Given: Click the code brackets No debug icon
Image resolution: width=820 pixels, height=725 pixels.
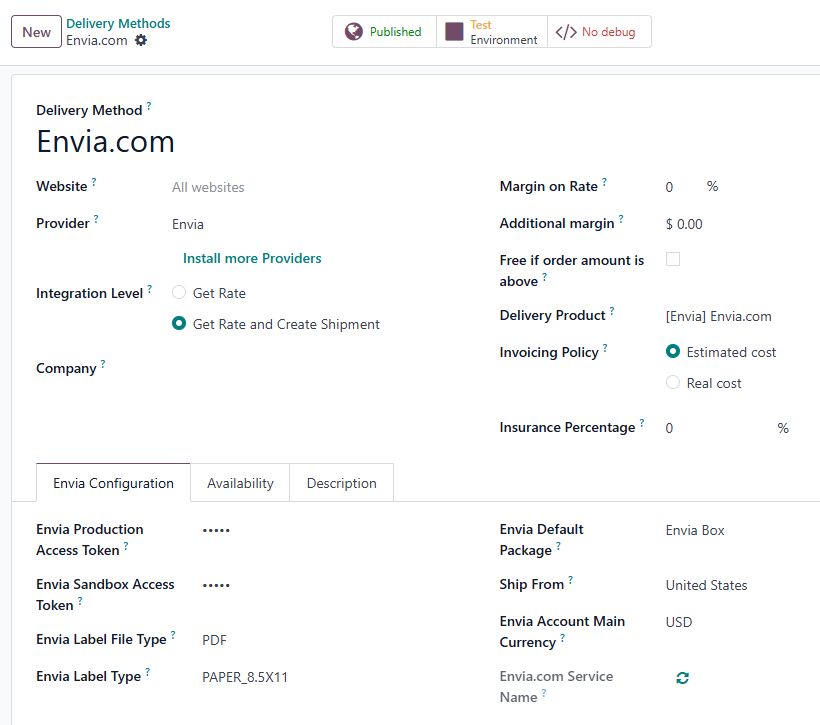Looking at the screenshot, I should (x=566, y=32).
